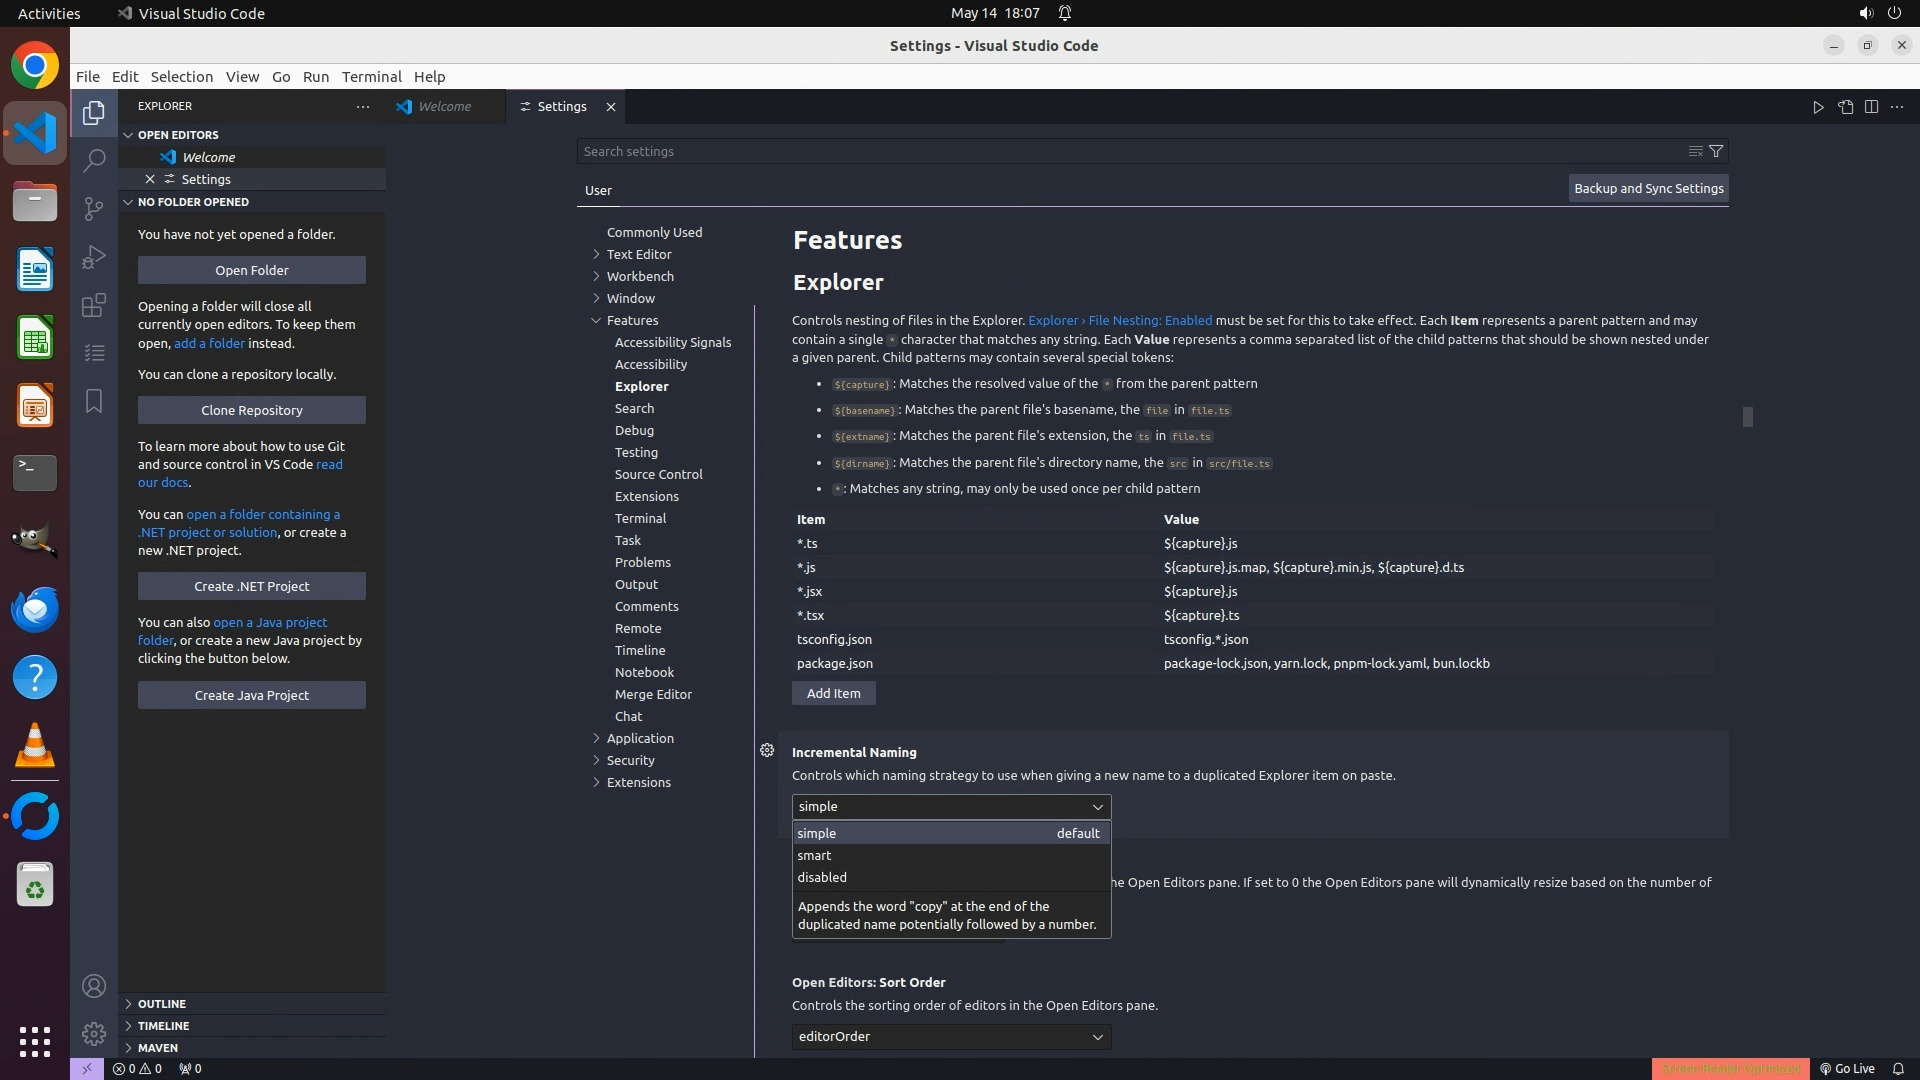Expand the Text Editor settings category
This screenshot has height=1080, width=1920.
click(638, 254)
